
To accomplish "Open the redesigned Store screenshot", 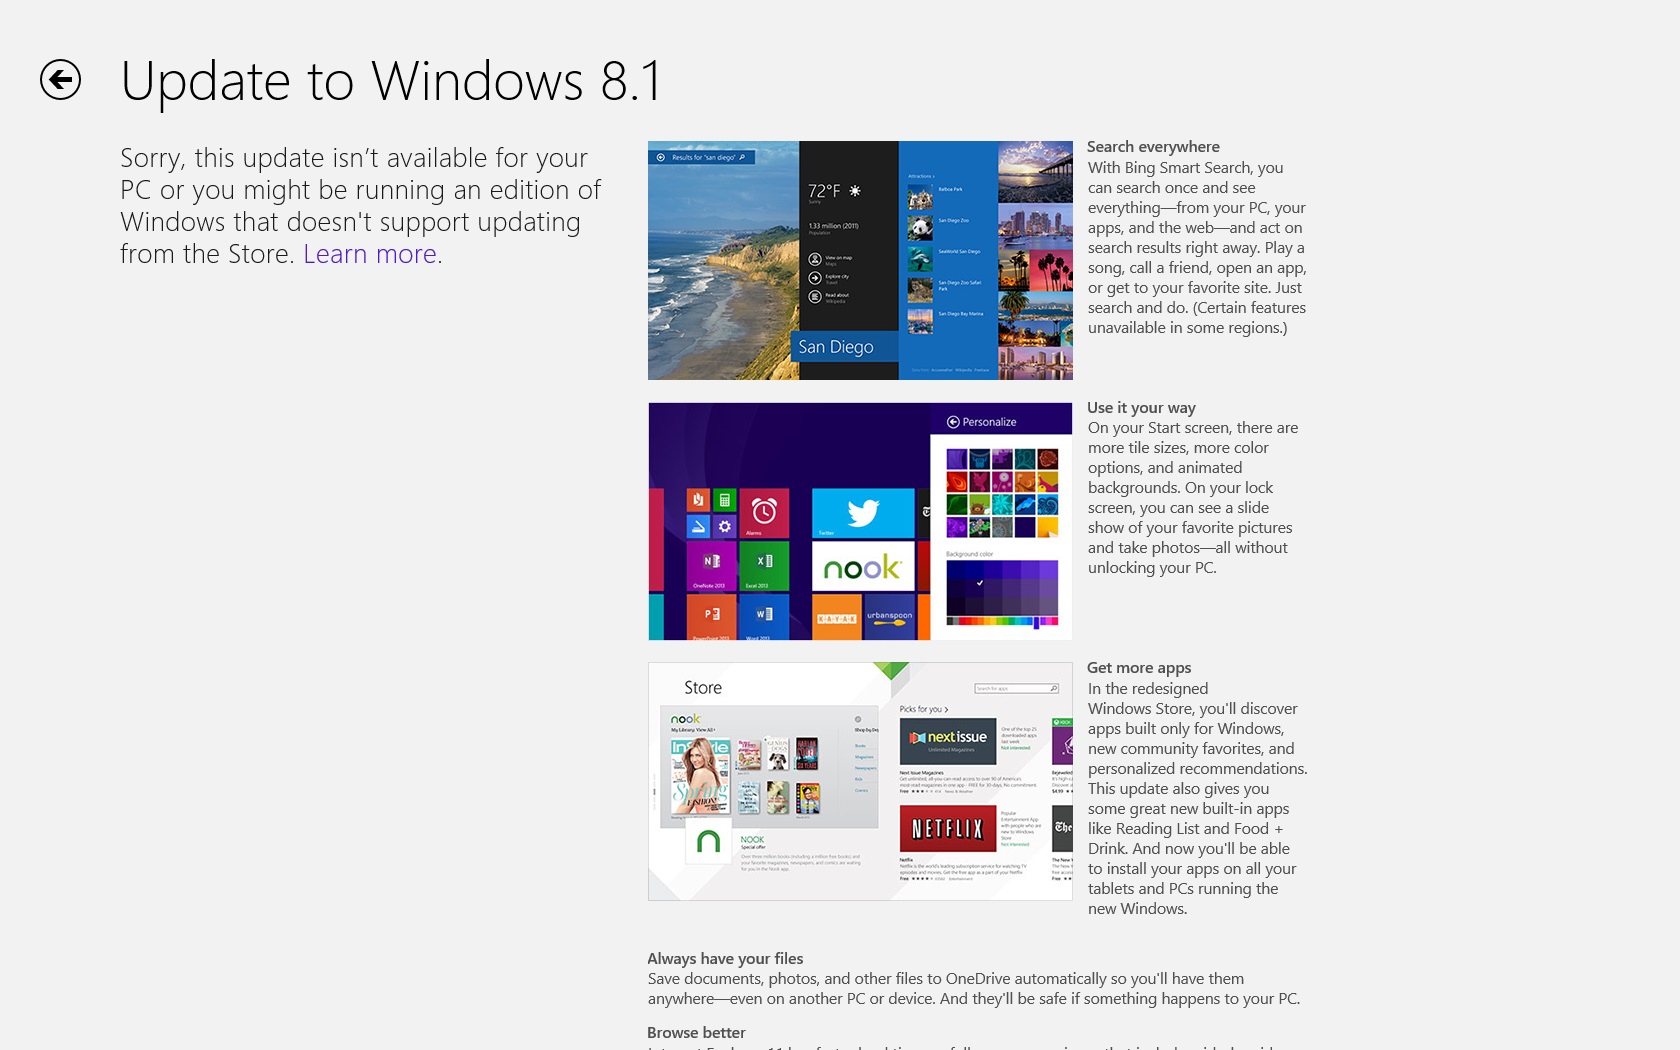I will pos(860,781).
